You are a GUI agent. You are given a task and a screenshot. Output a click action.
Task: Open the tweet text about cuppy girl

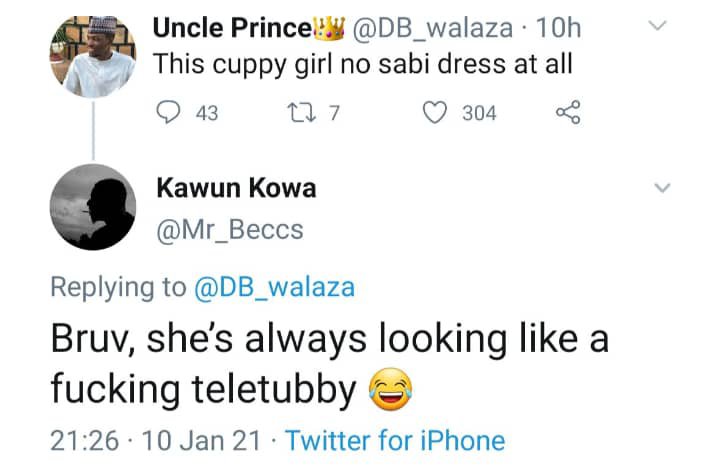coord(362,65)
